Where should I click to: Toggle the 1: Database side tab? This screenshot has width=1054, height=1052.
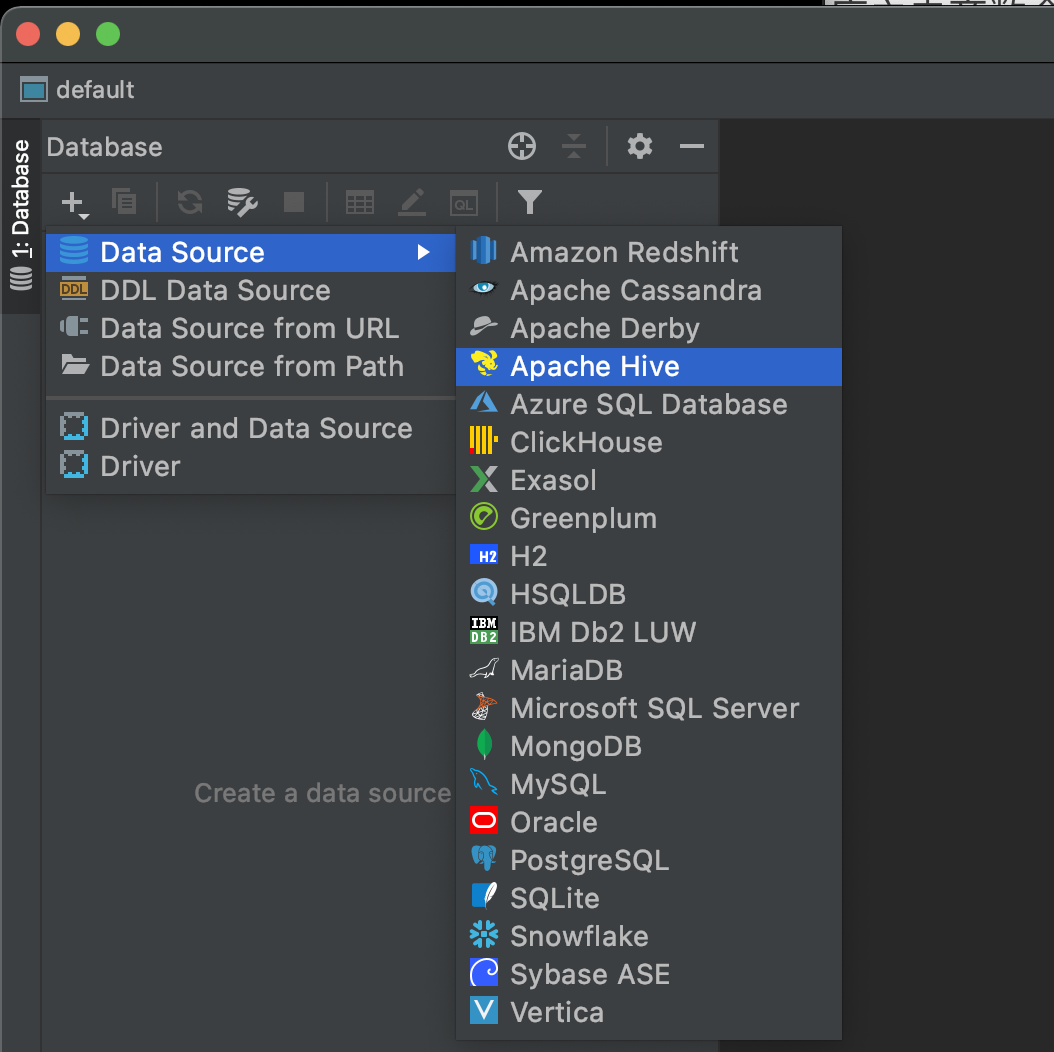21,216
